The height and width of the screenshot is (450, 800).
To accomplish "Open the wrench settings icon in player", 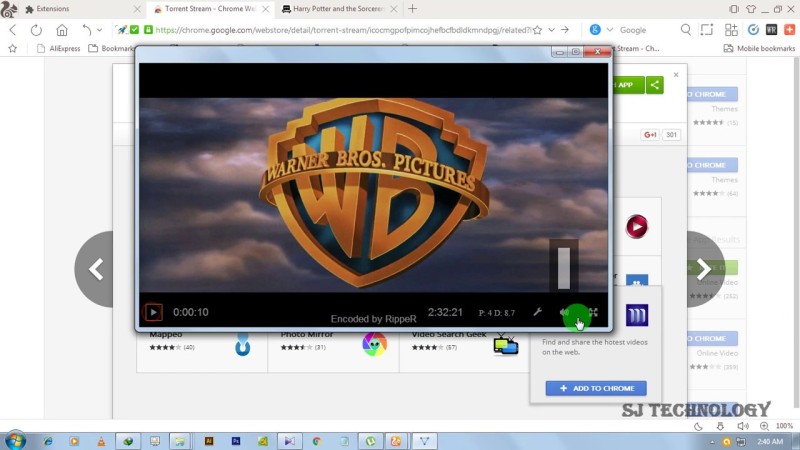I will pyautogui.click(x=537, y=313).
